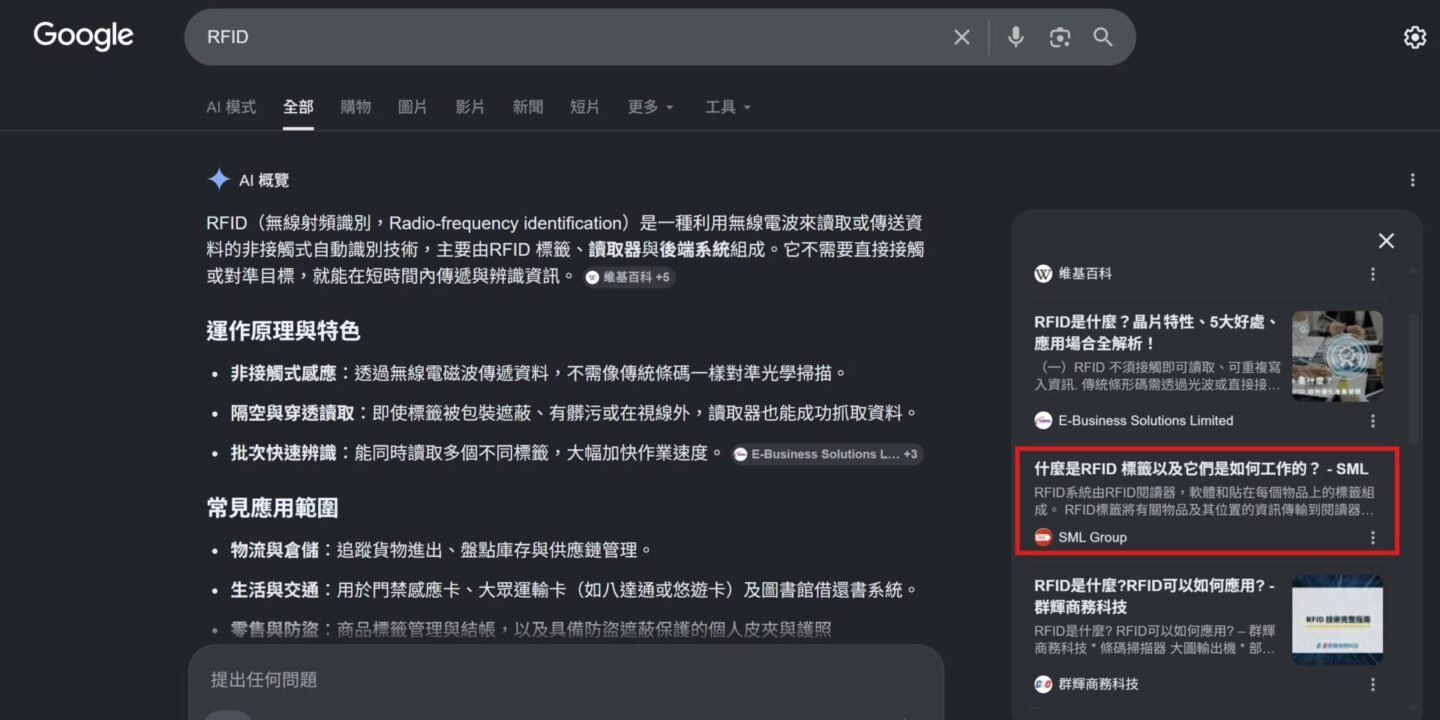Click the 零售與防盜 bullet text

click(x=531, y=630)
